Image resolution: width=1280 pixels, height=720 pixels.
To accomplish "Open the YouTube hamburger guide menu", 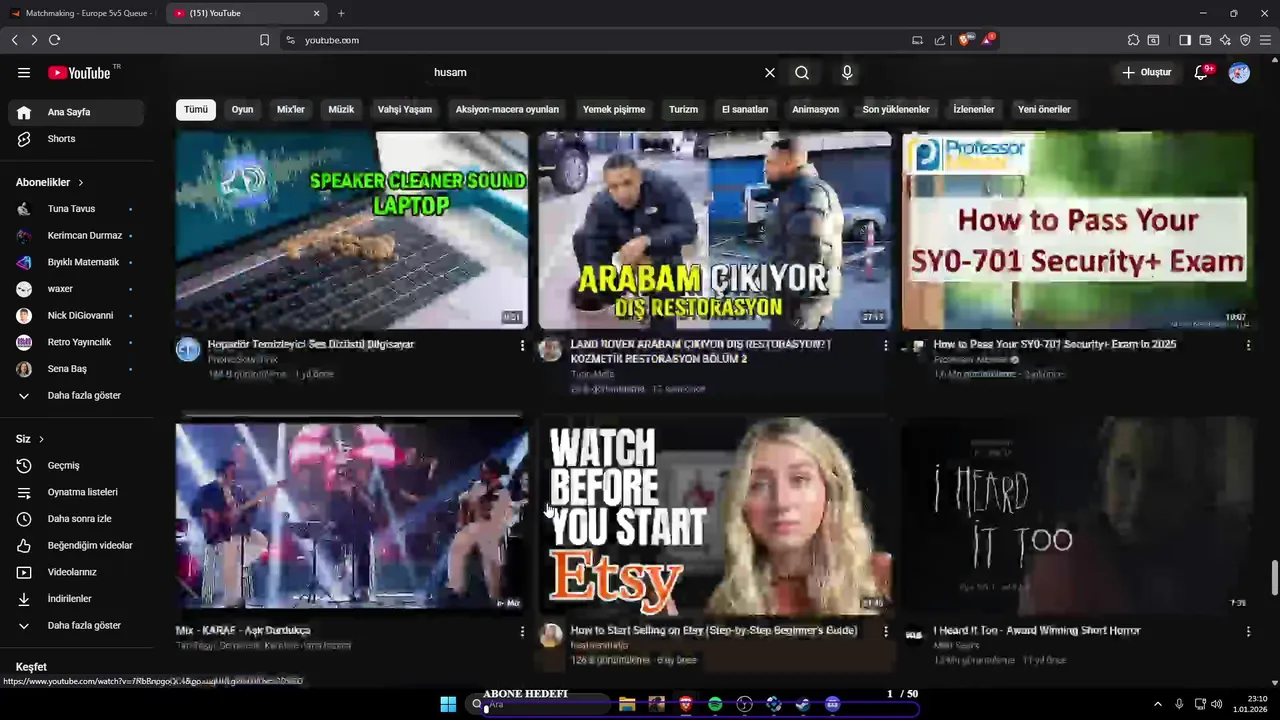I will tap(24, 72).
